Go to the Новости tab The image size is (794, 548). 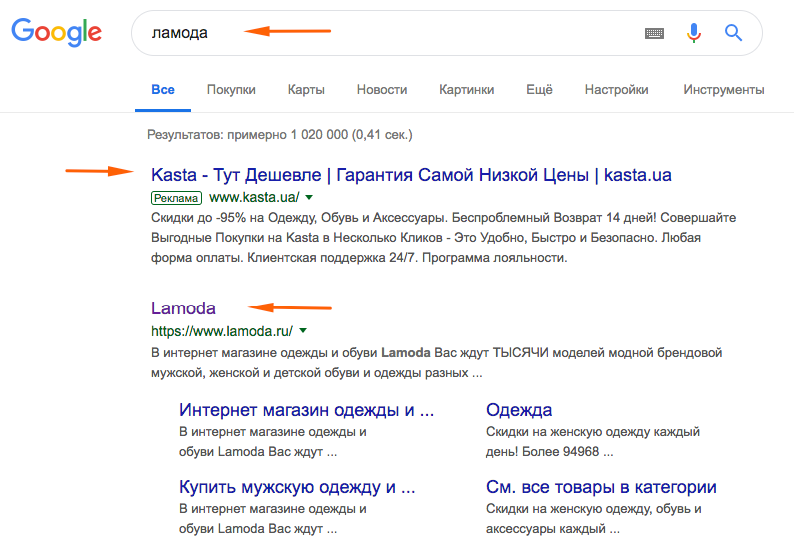381,90
